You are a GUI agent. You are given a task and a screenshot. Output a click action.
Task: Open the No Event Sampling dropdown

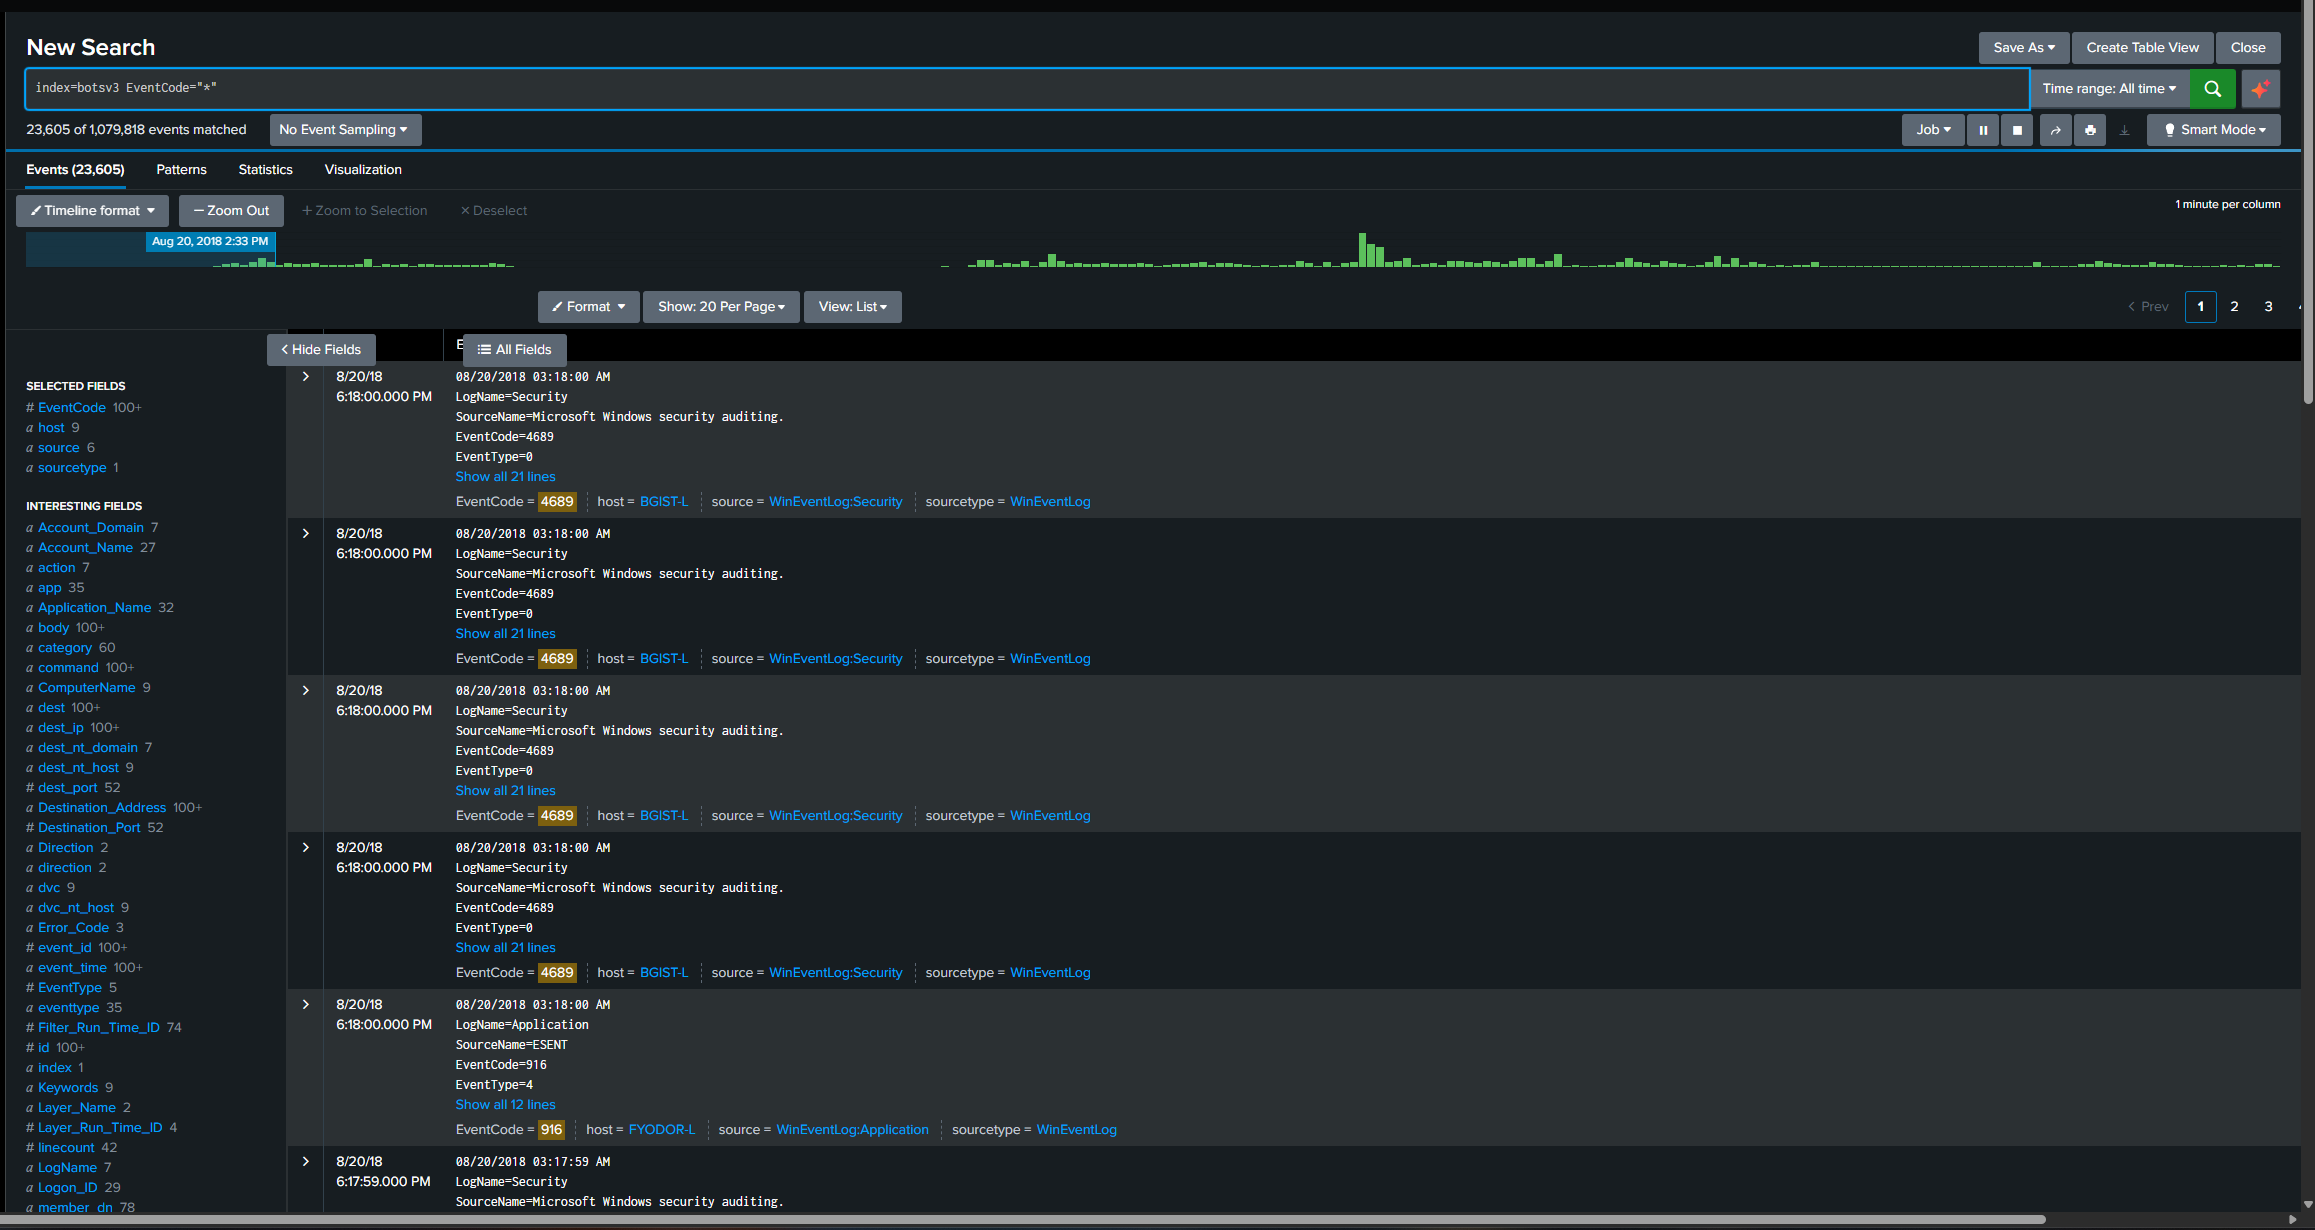coord(345,130)
